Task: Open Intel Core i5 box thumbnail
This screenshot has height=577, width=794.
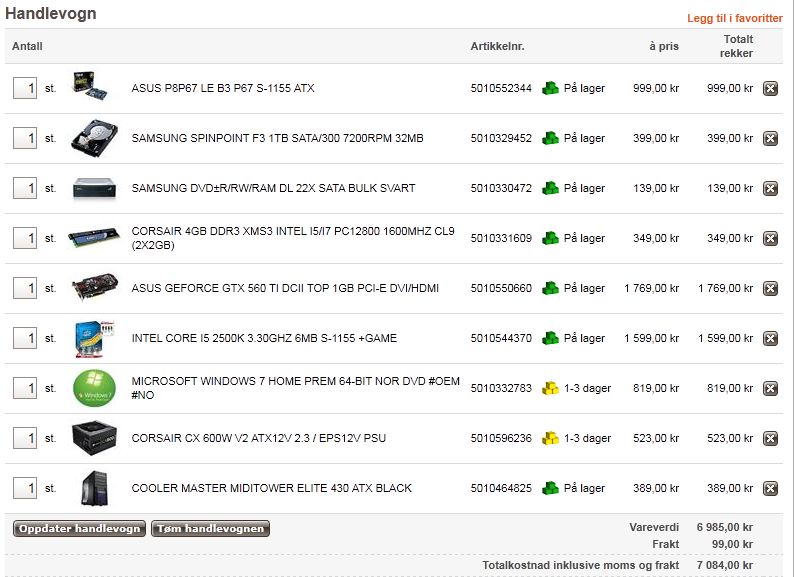Action: [94, 338]
